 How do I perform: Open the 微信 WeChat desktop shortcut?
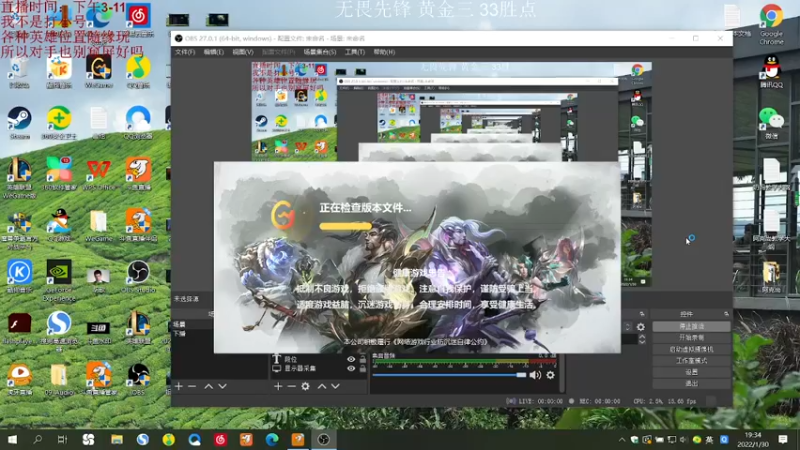[771, 123]
